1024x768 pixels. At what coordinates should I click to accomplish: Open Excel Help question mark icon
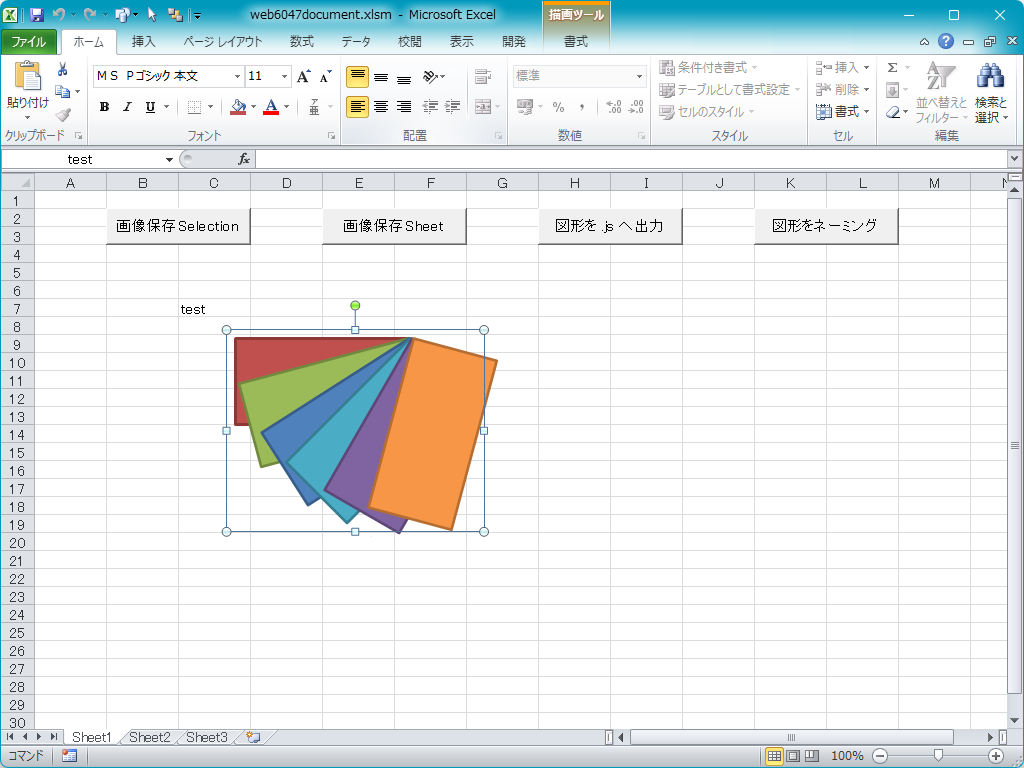click(x=946, y=41)
